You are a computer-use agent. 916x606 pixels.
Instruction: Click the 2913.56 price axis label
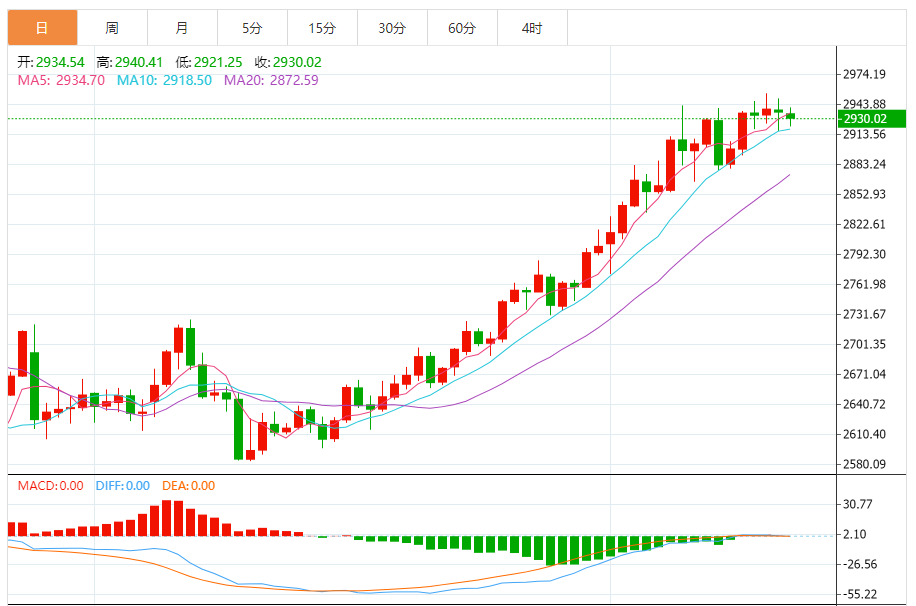click(x=864, y=134)
